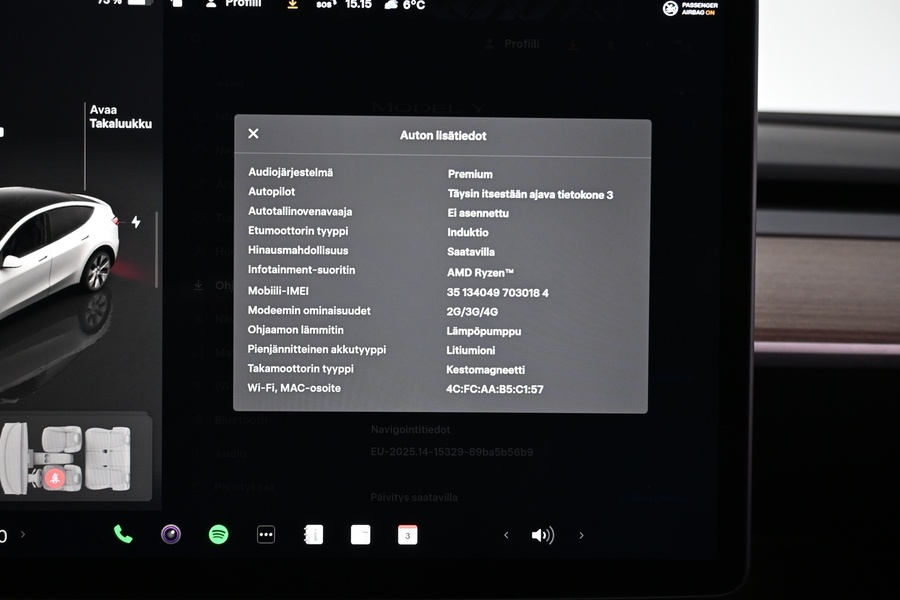Open the Calendar app
Image resolution: width=900 pixels, height=600 pixels.
pos(407,534)
